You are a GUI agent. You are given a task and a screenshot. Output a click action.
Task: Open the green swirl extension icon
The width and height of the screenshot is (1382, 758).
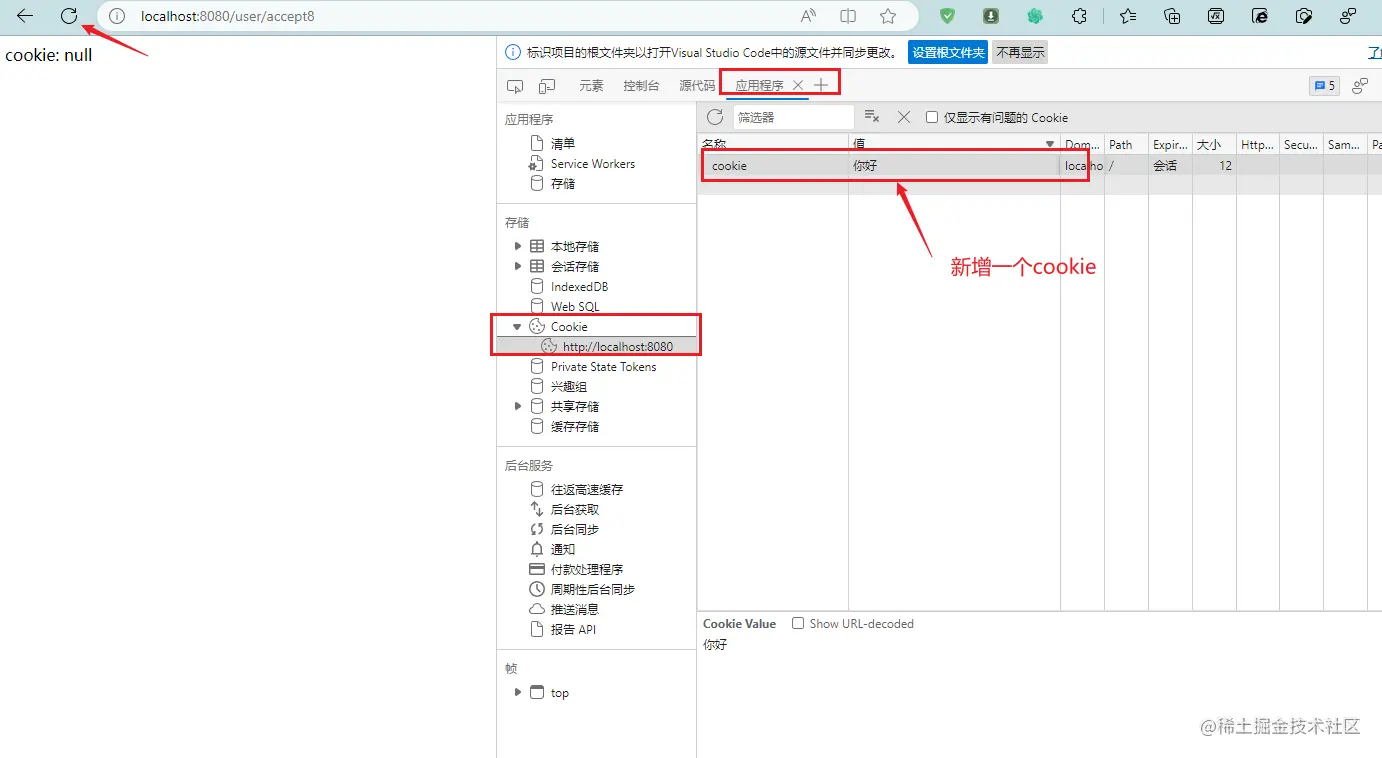coord(1035,16)
